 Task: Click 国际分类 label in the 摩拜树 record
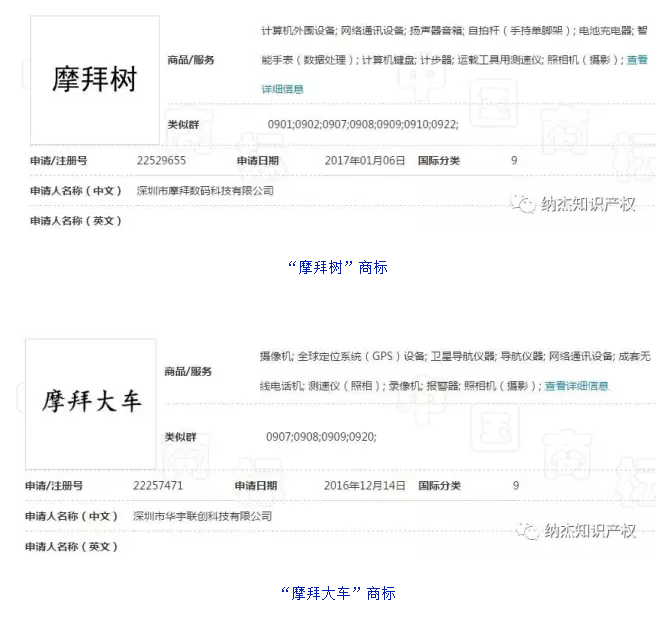coord(439,161)
